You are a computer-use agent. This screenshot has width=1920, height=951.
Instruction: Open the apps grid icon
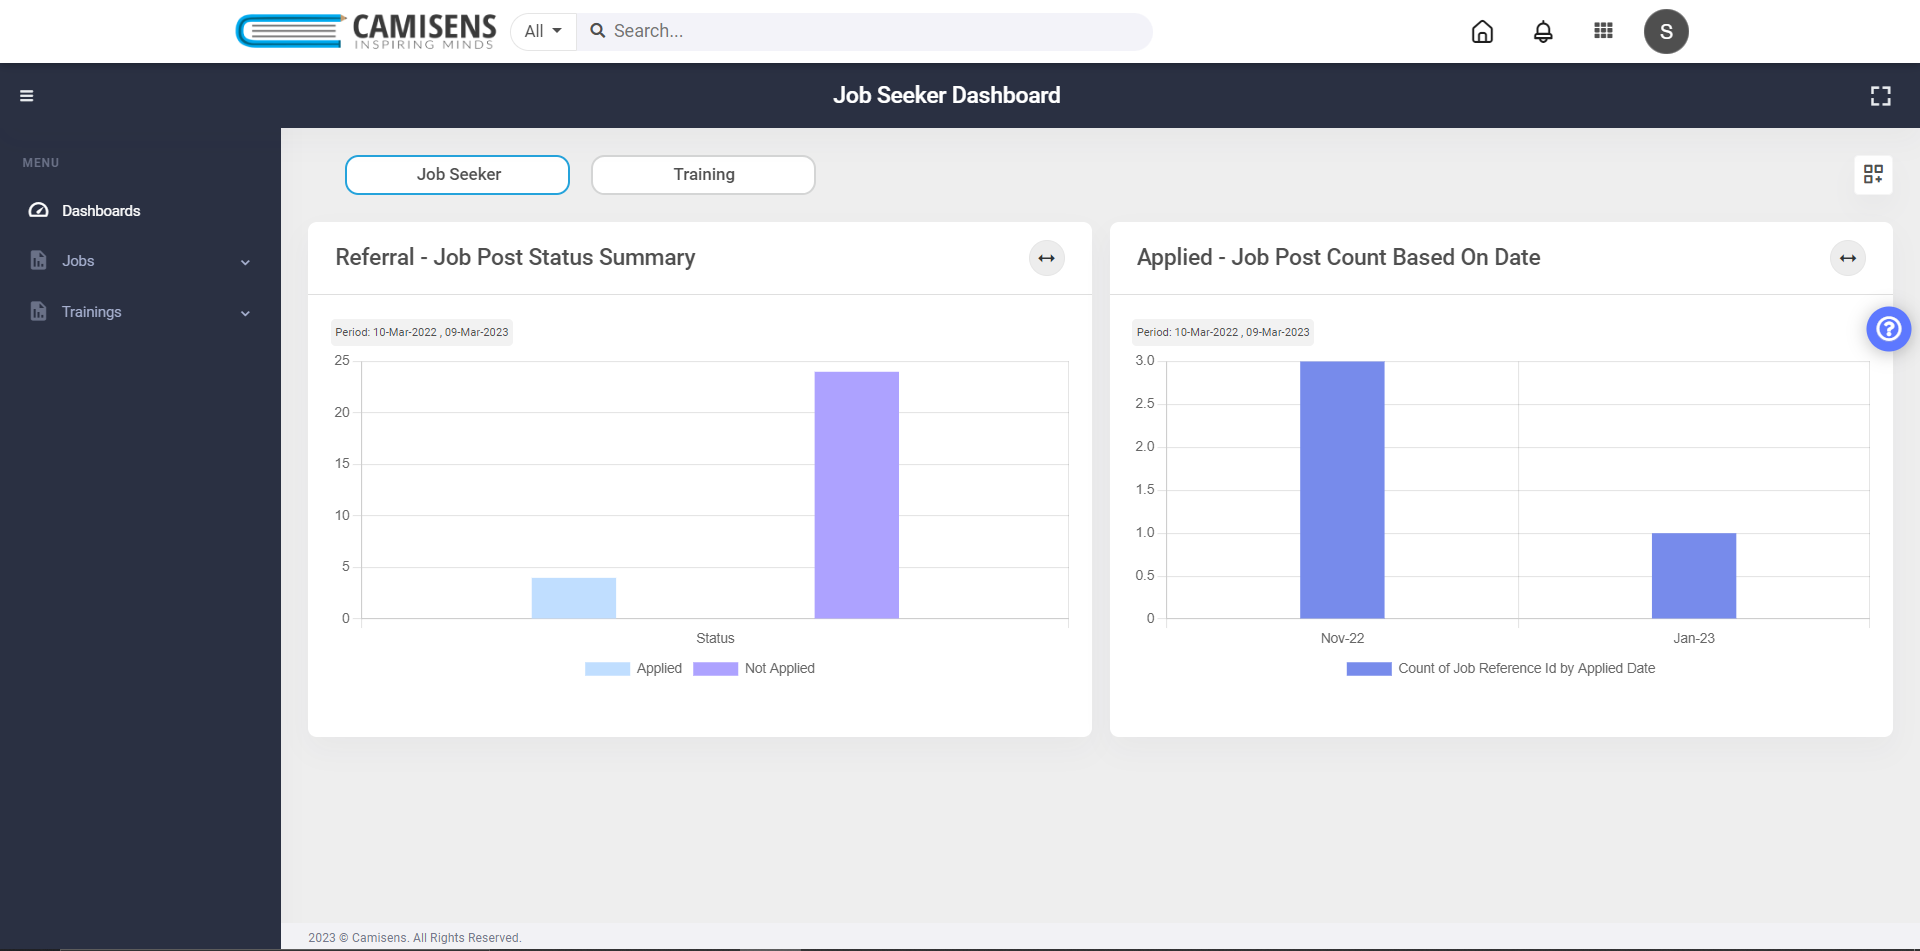point(1603,31)
